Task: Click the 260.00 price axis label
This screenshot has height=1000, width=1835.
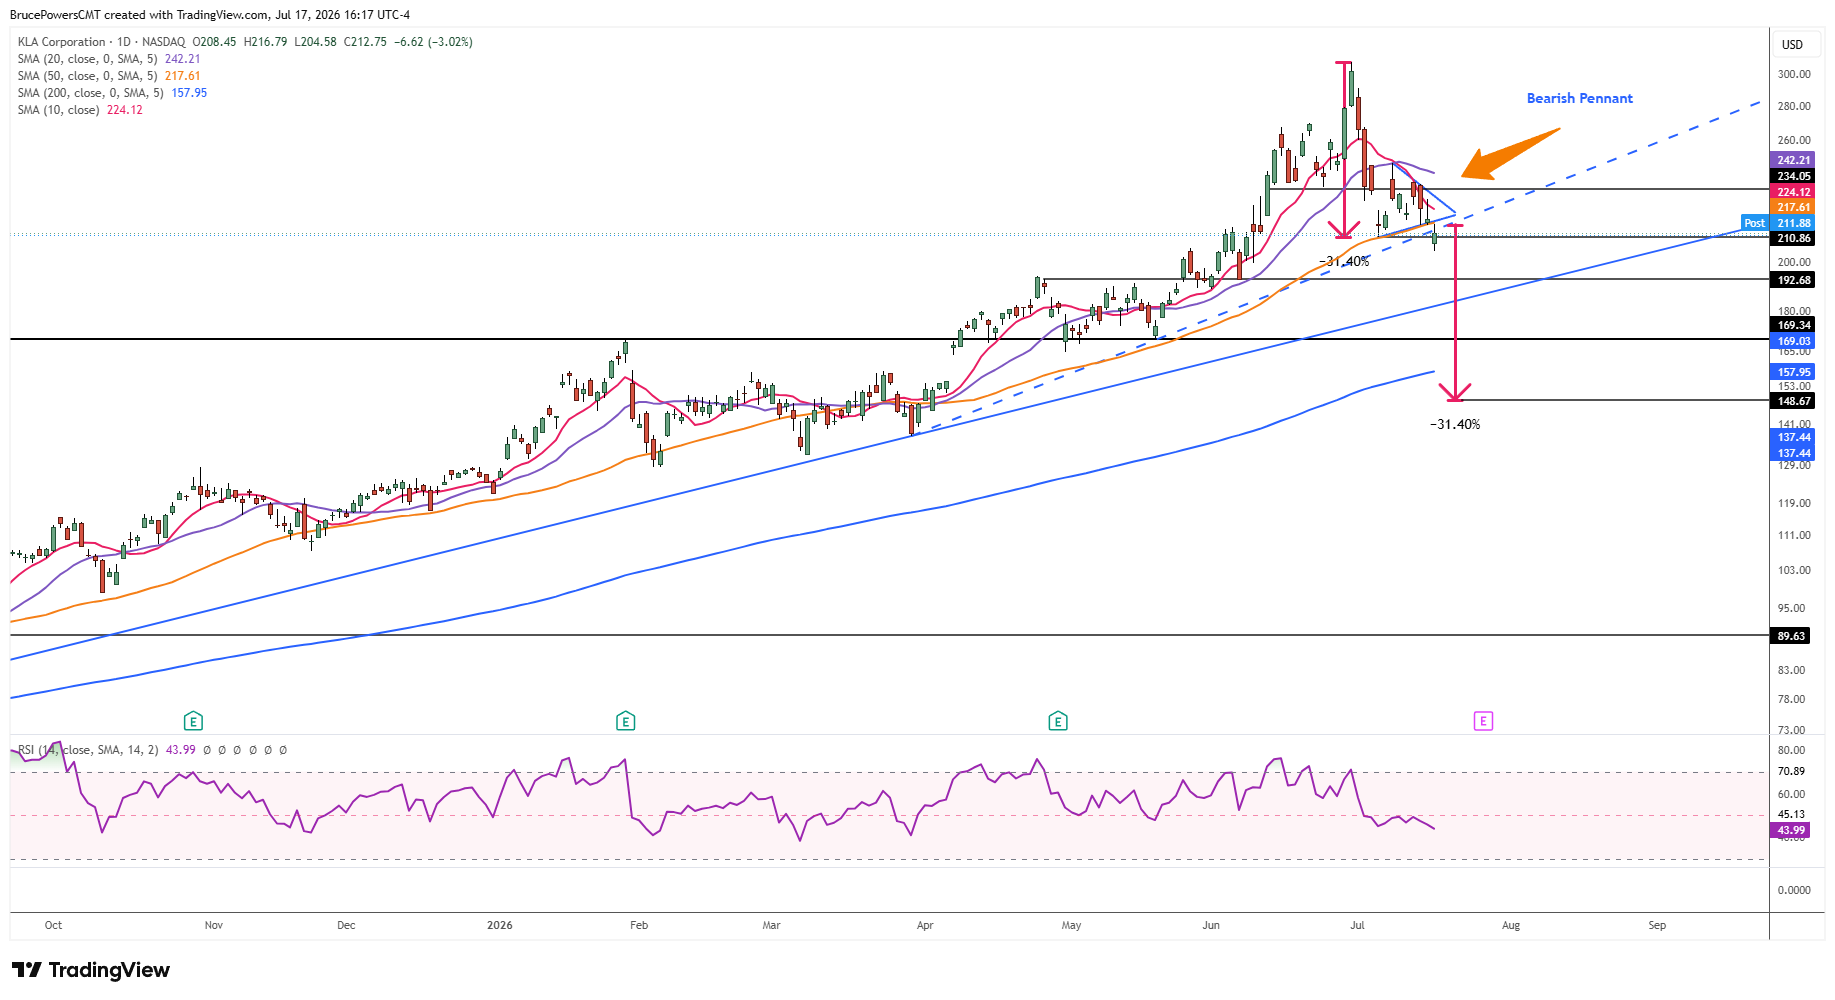Action: point(1793,140)
